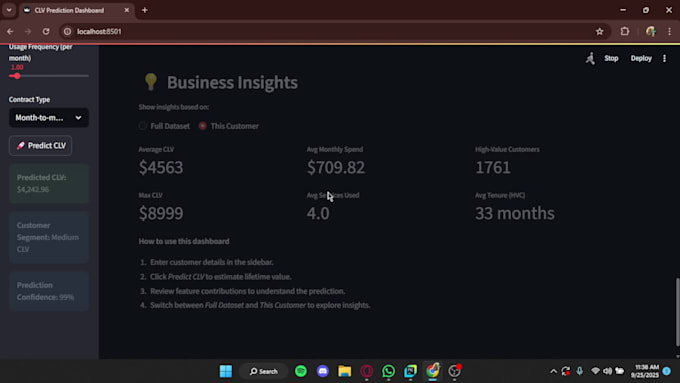This screenshot has width=680, height=383.
Task: Open WhatsApp from the taskbar
Action: 389,371
